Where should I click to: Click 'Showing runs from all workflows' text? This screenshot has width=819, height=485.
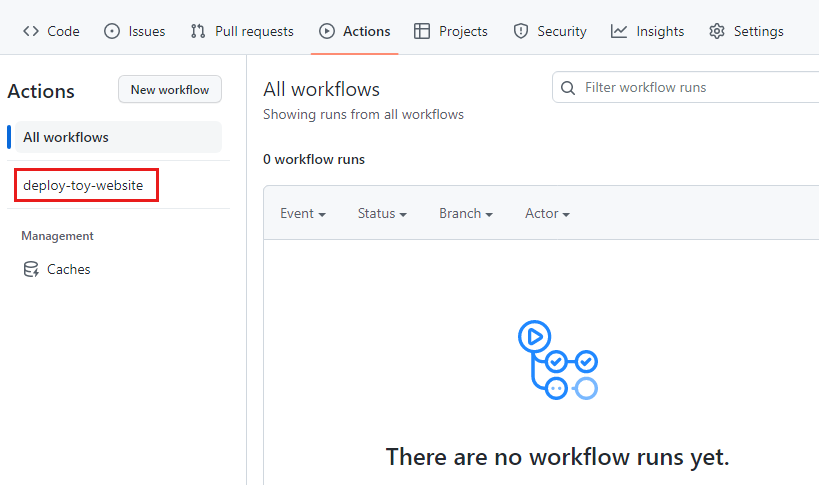[364, 114]
